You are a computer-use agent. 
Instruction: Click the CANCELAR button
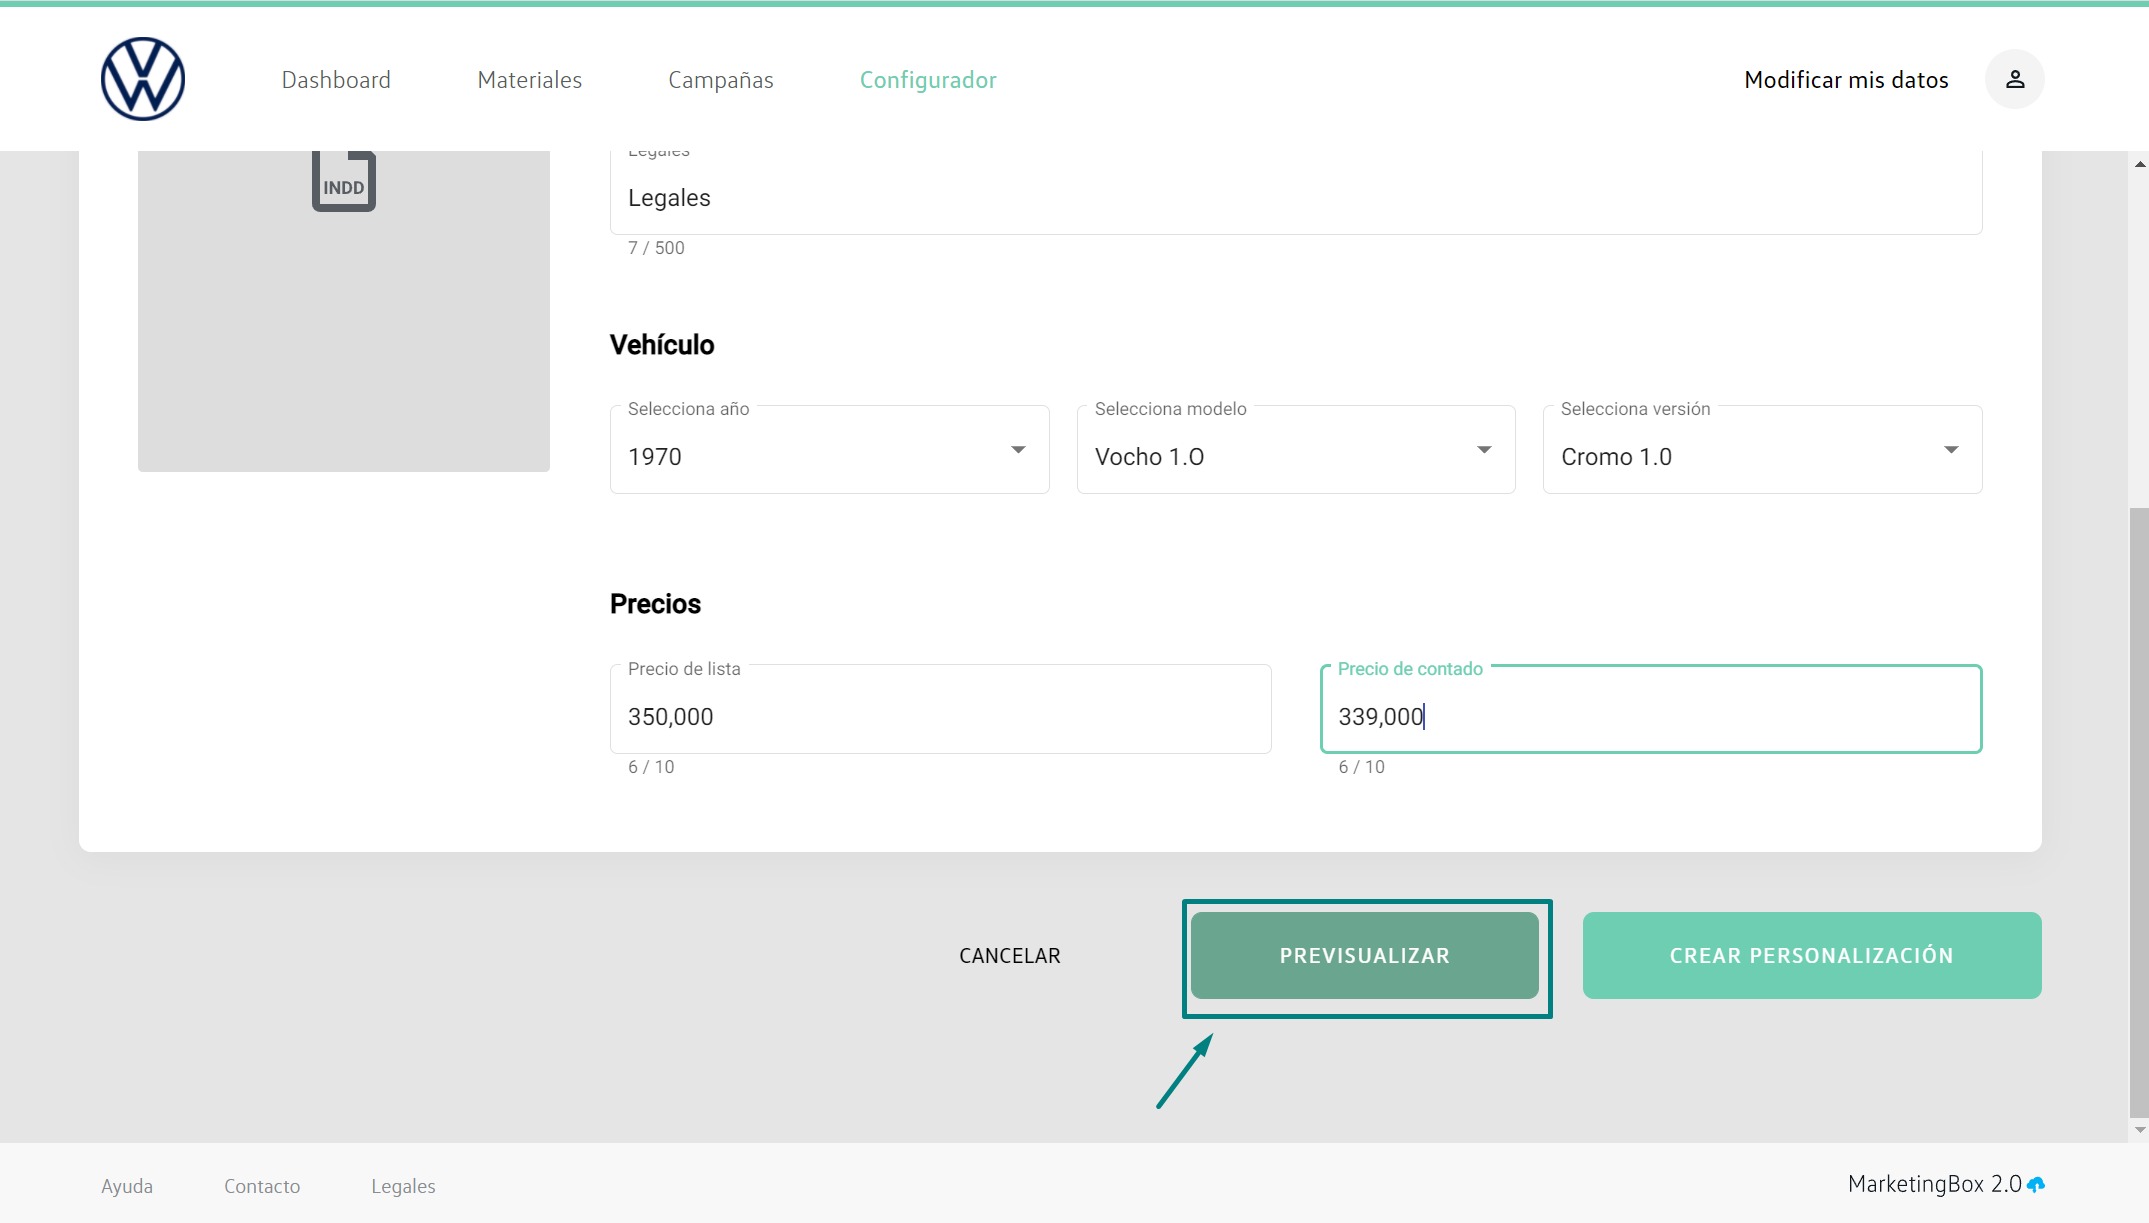pos(1009,955)
